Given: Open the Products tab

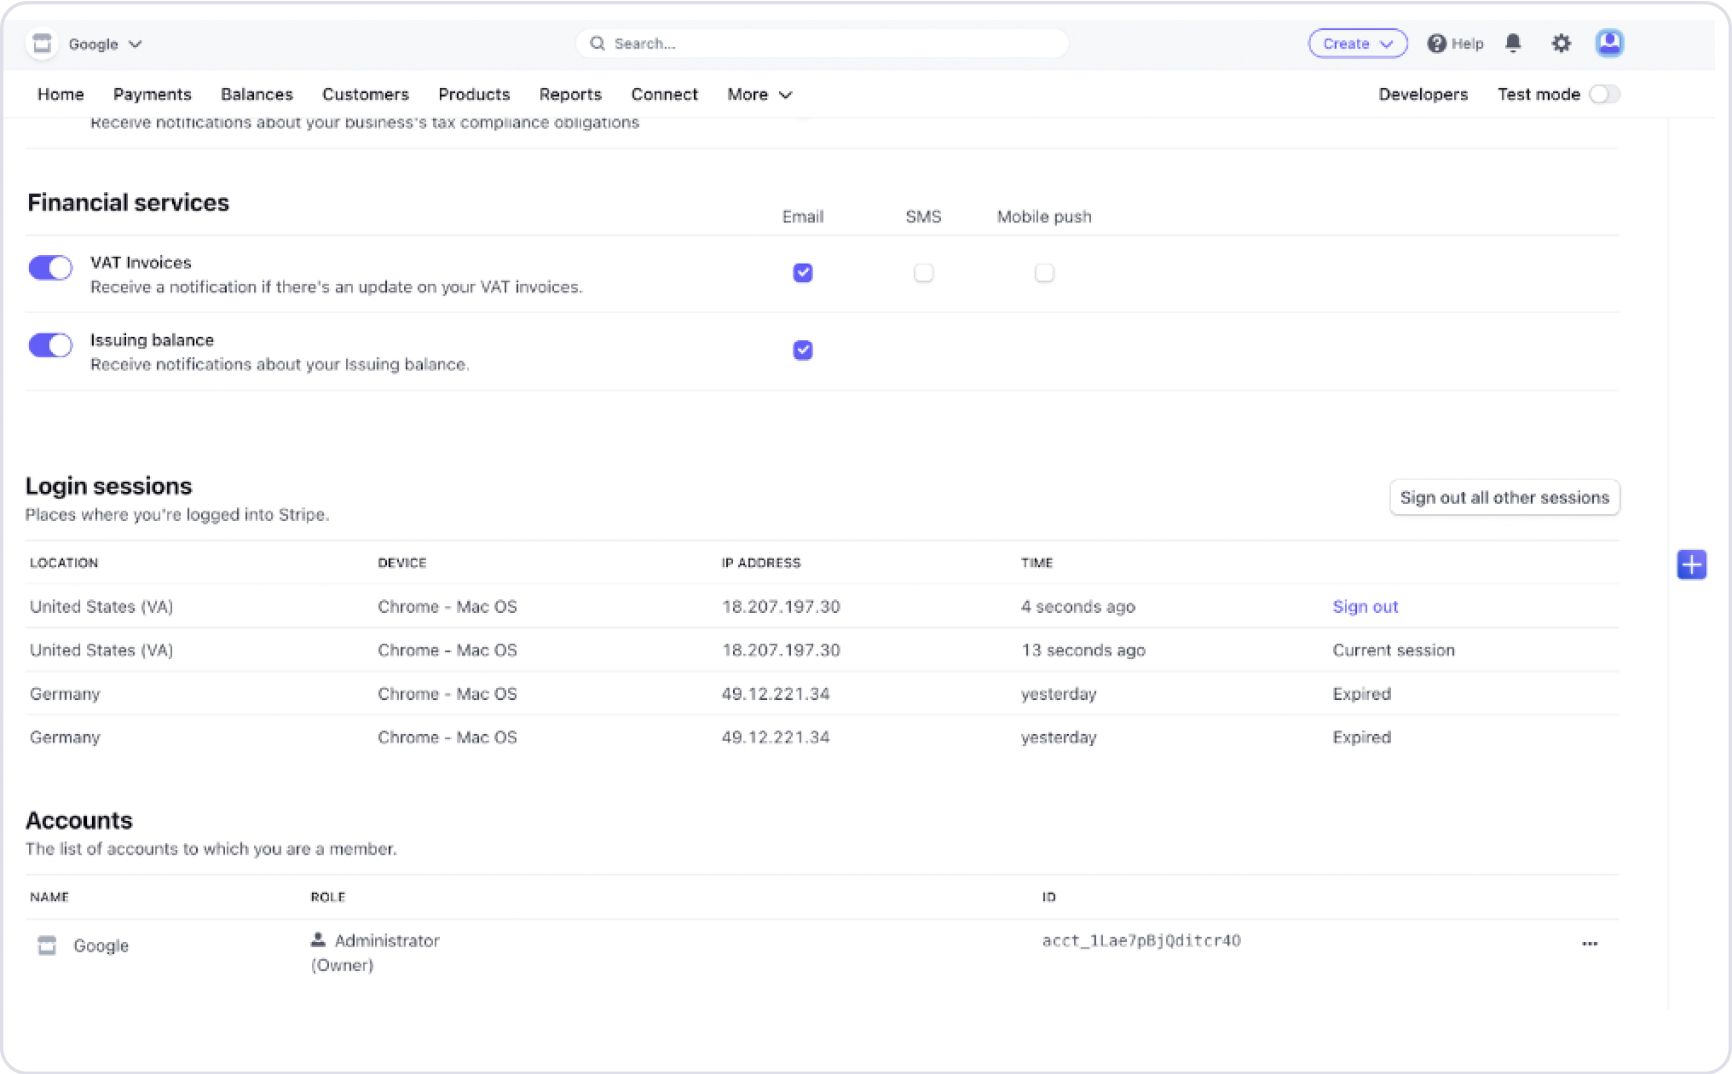Looking at the screenshot, I should coord(474,94).
